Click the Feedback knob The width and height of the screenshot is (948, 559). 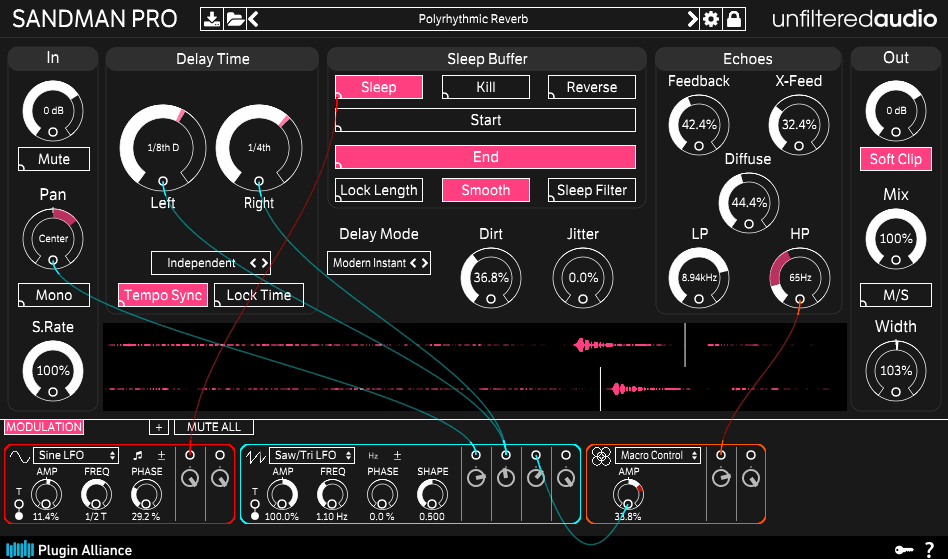click(699, 125)
